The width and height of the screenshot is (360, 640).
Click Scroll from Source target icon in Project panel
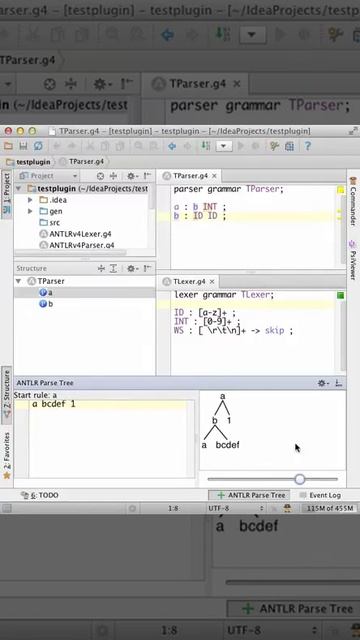point(100,176)
